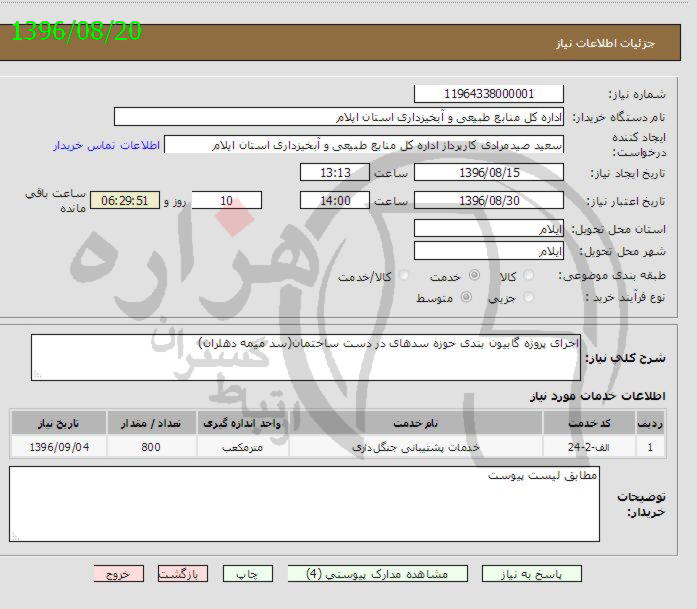Click the بازگشت back button
This screenshot has width=697, height=609.
coord(183,574)
